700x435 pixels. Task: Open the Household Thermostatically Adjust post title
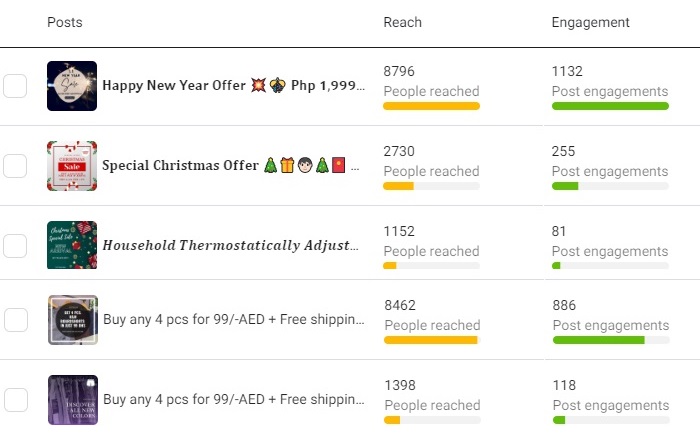(x=232, y=245)
